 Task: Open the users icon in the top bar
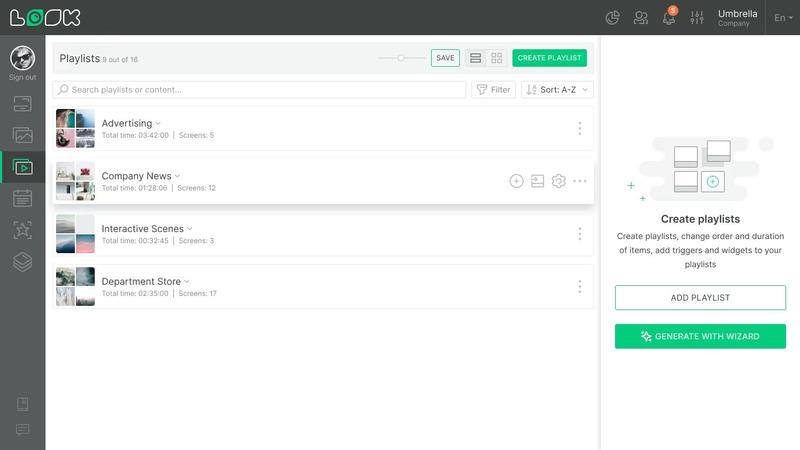click(x=641, y=18)
